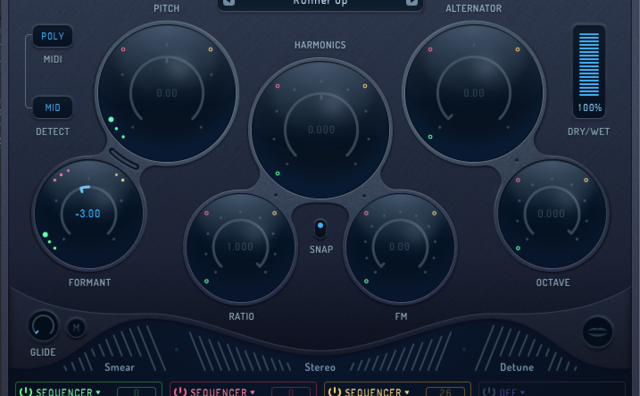Click the yellow modulation dot on Pitch knob
Viewport: 640px width, 396px height.
click(x=211, y=49)
